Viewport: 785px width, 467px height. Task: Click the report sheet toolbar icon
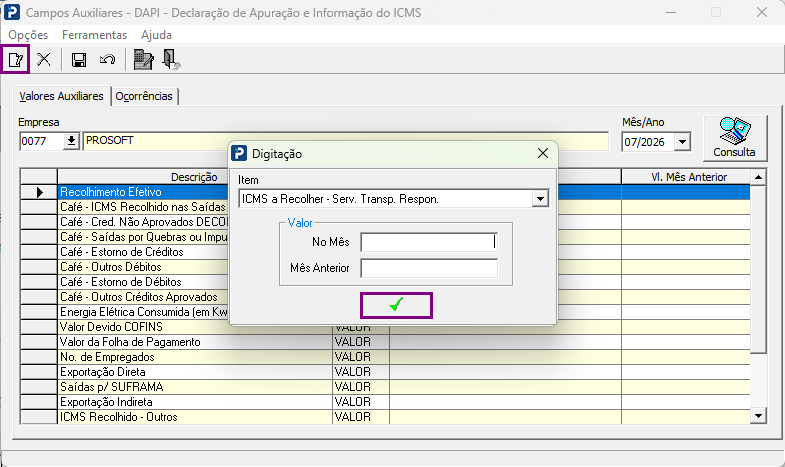[x=144, y=60]
